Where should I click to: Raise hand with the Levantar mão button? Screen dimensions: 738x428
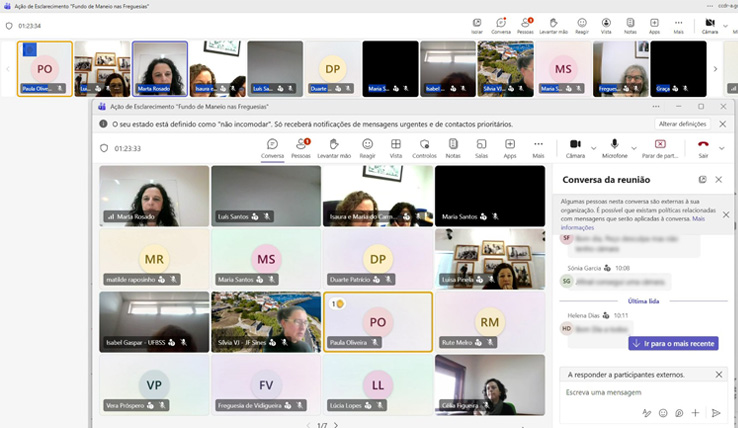coord(334,148)
